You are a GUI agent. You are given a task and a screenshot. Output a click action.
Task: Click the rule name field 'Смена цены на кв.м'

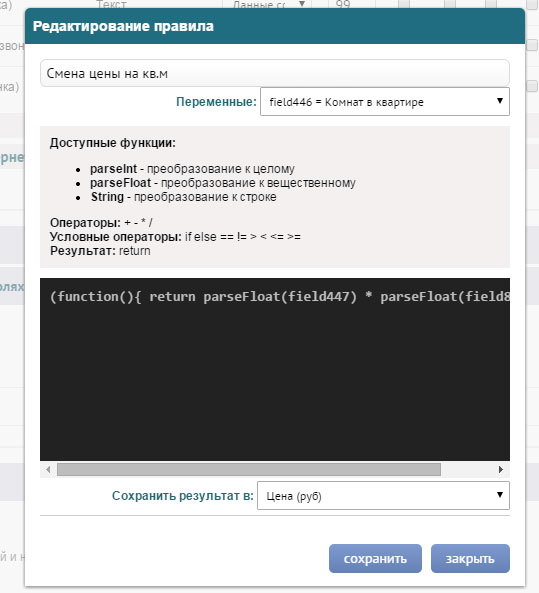point(275,73)
